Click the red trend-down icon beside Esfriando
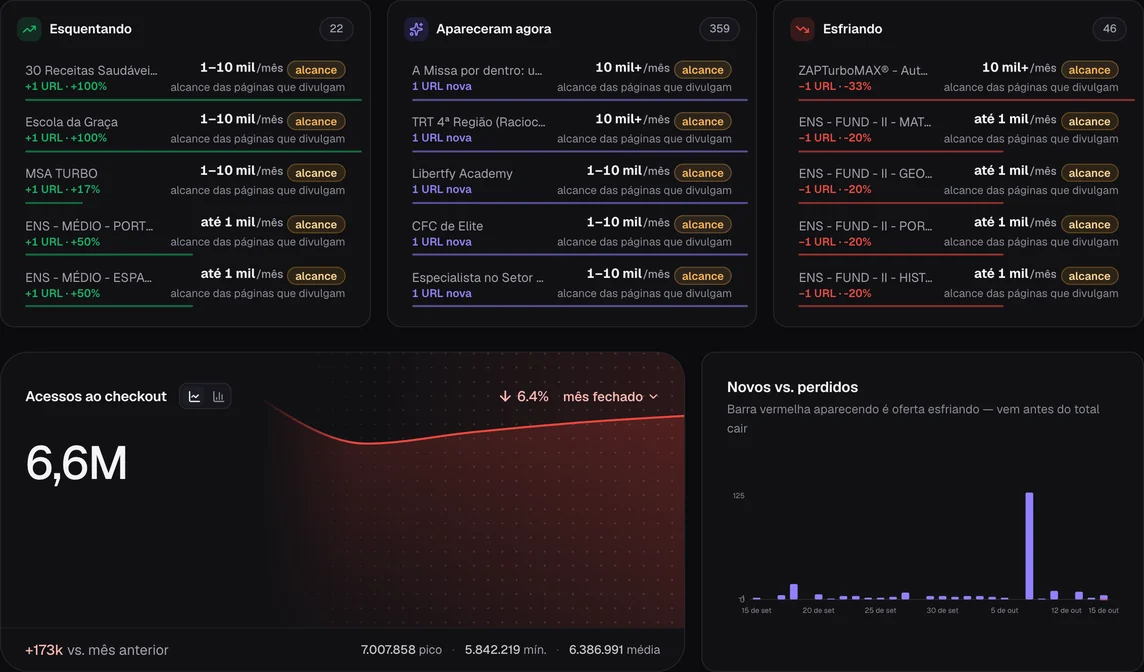The image size is (1144, 672). [x=803, y=29]
